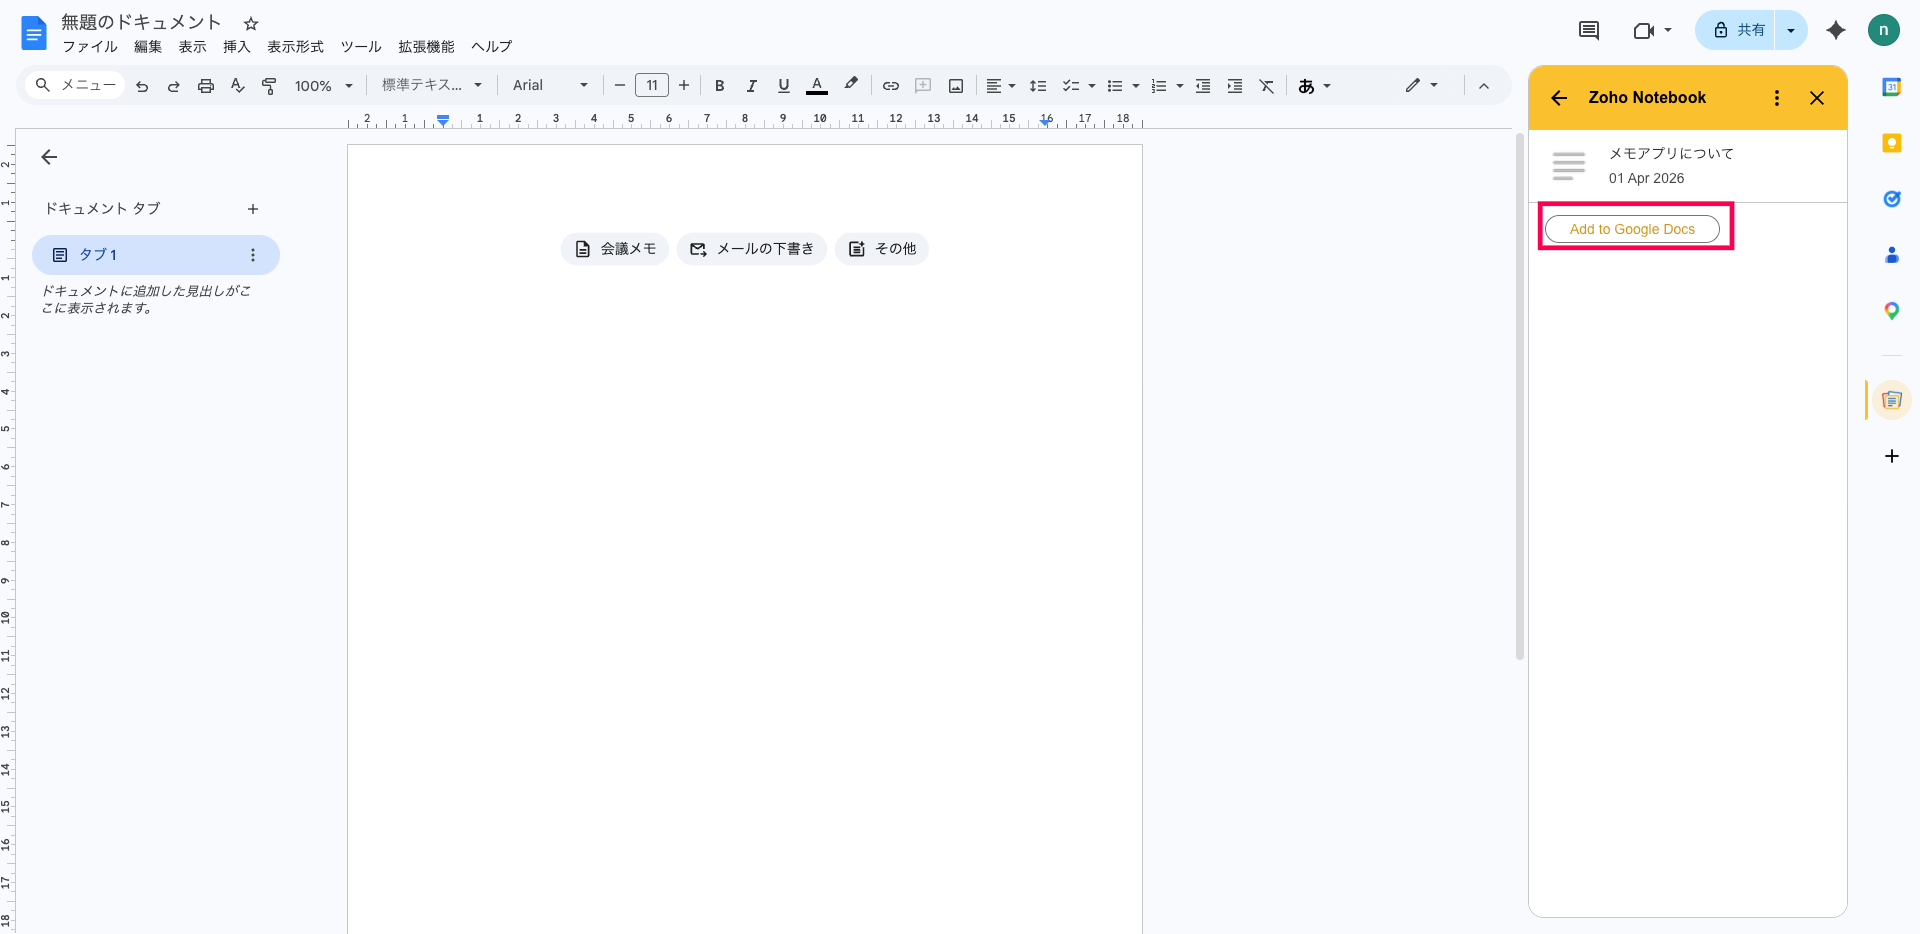Click the paint format roller icon
The image size is (1920, 934).
point(269,86)
